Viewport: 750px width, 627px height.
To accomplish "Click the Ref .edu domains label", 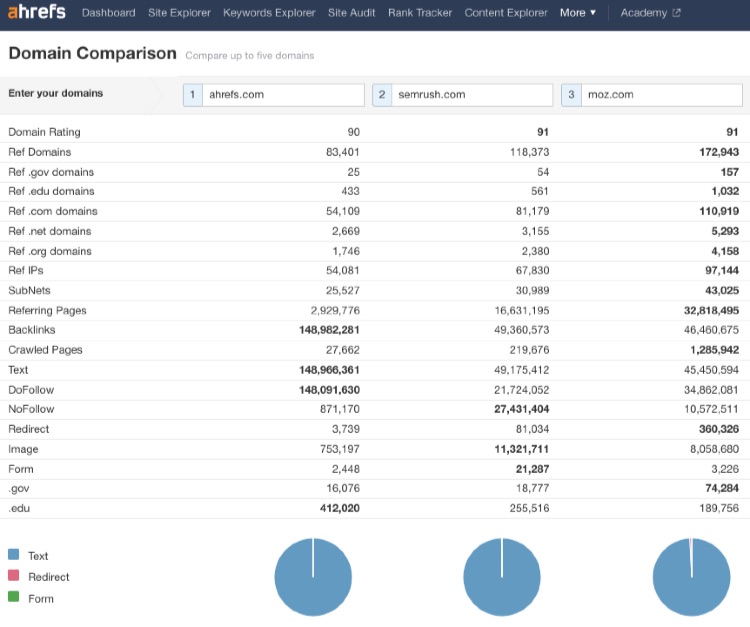I will click(51, 191).
